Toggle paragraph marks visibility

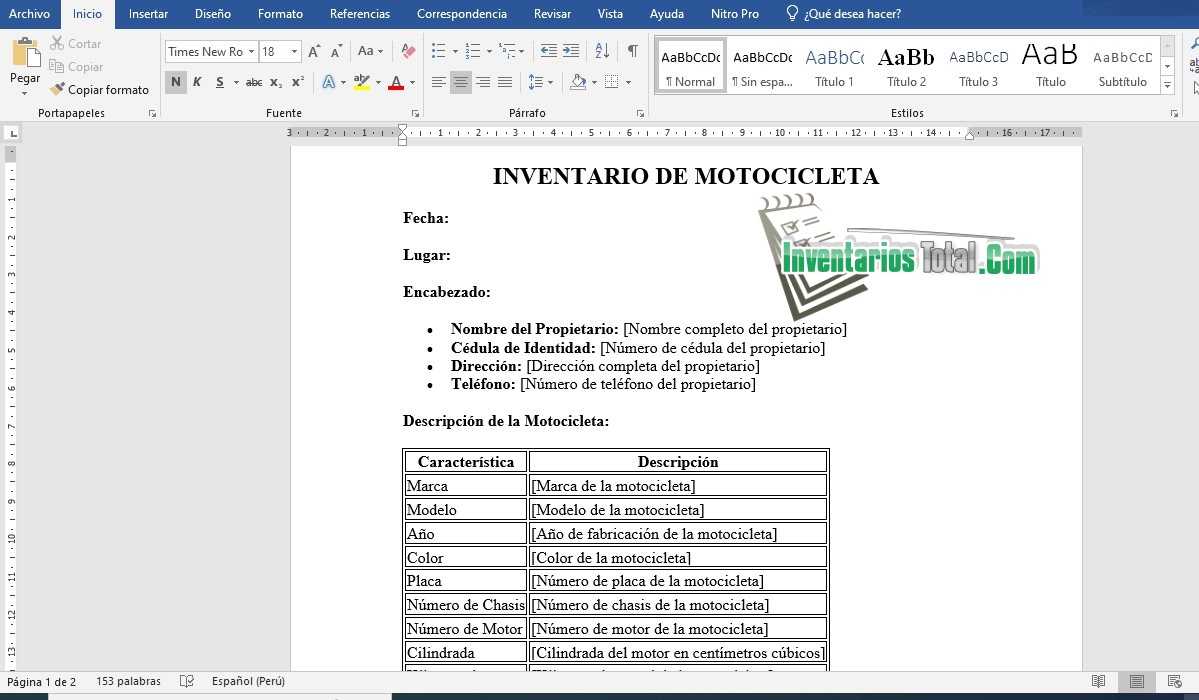631,50
